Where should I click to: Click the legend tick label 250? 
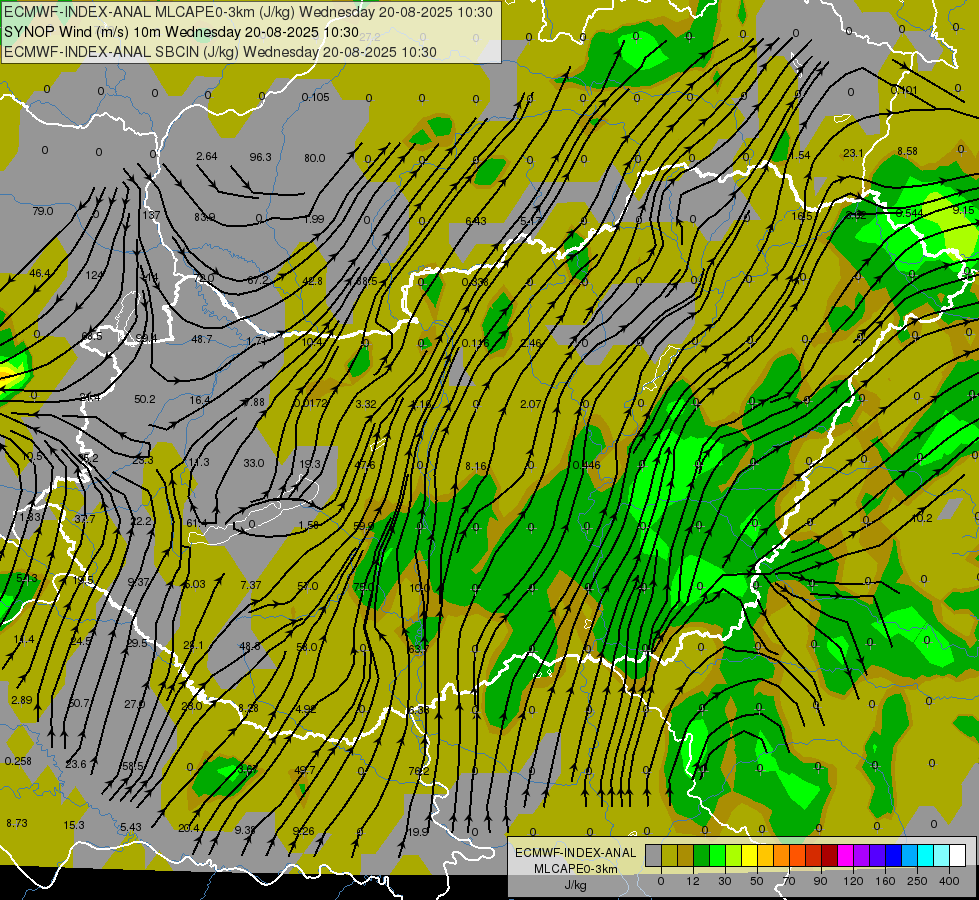917,881
